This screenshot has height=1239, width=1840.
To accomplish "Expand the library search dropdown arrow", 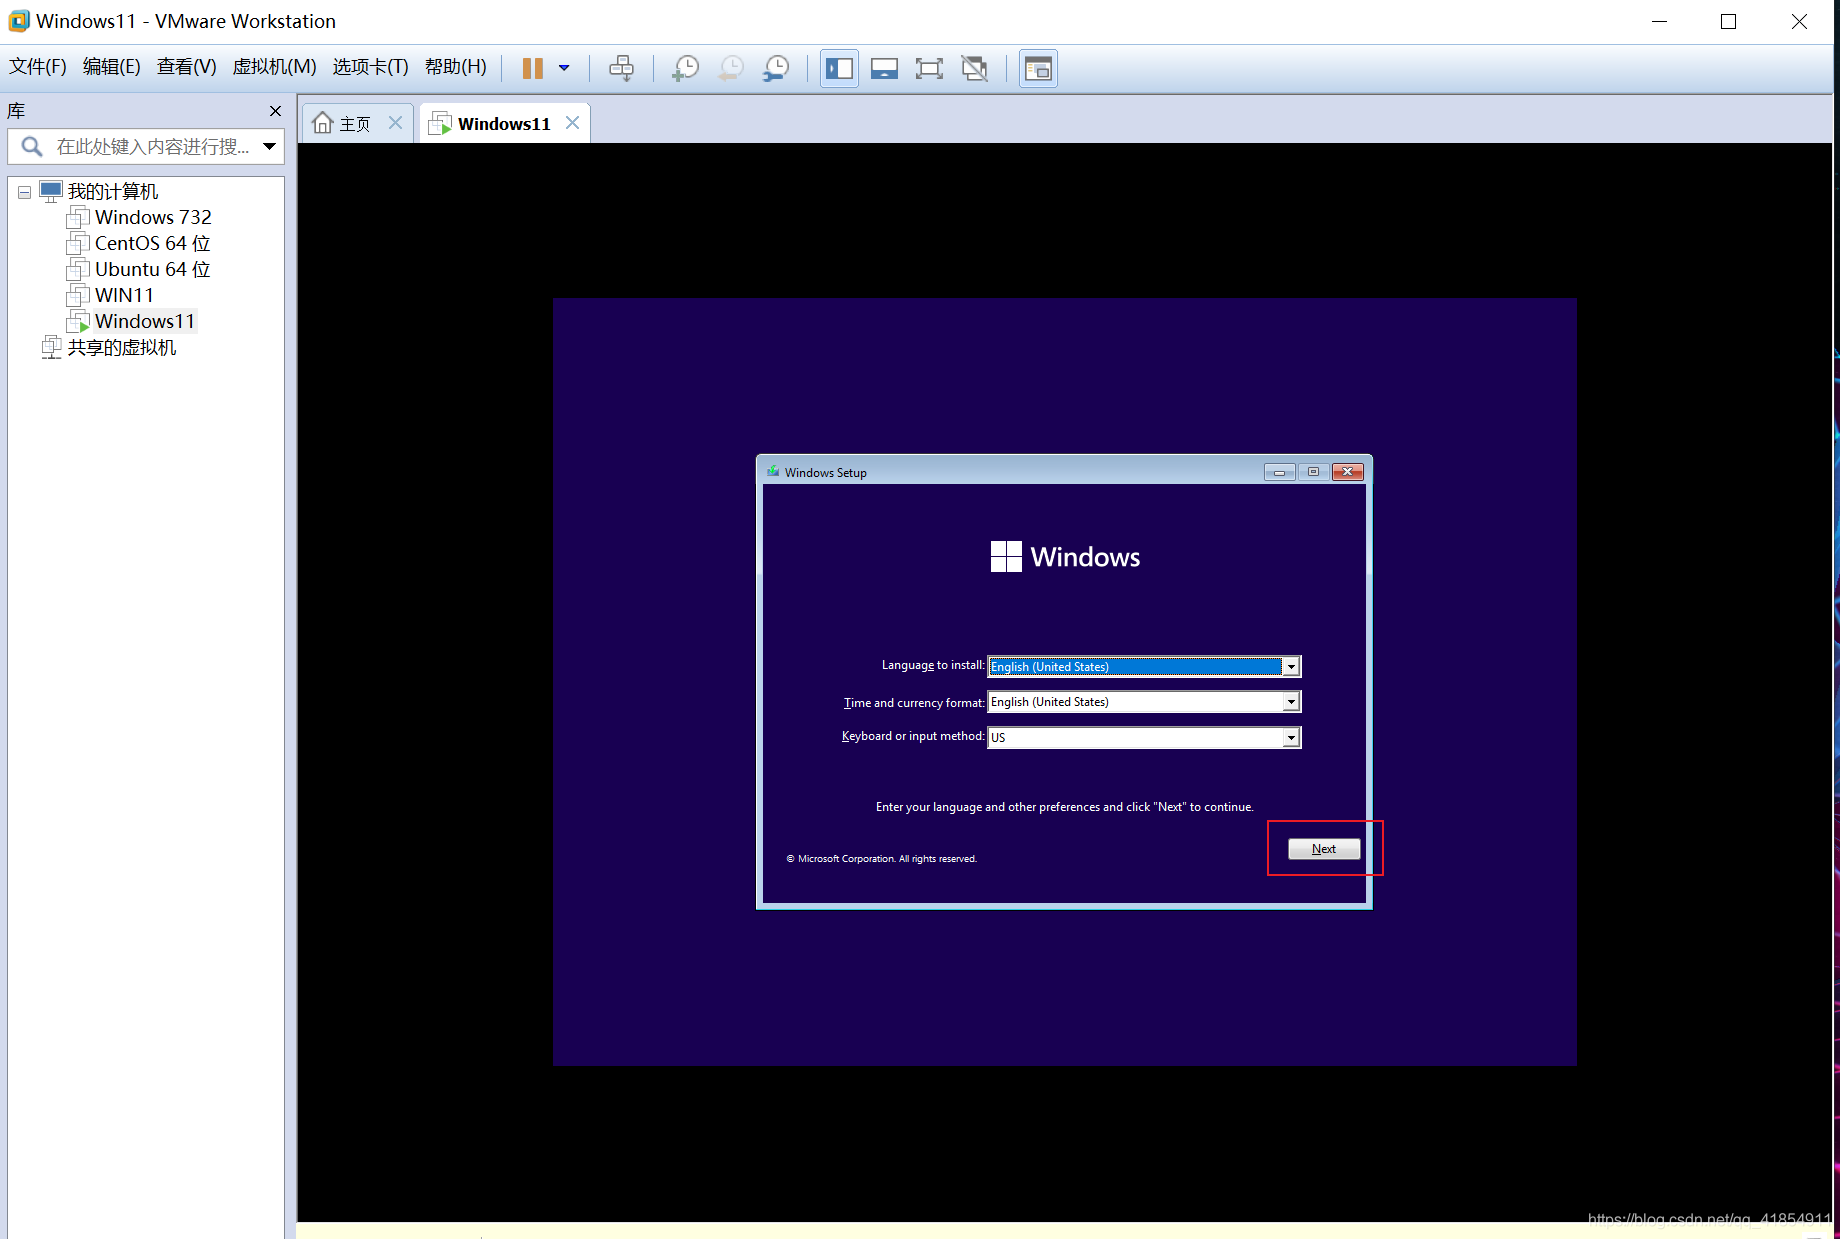I will [x=269, y=147].
